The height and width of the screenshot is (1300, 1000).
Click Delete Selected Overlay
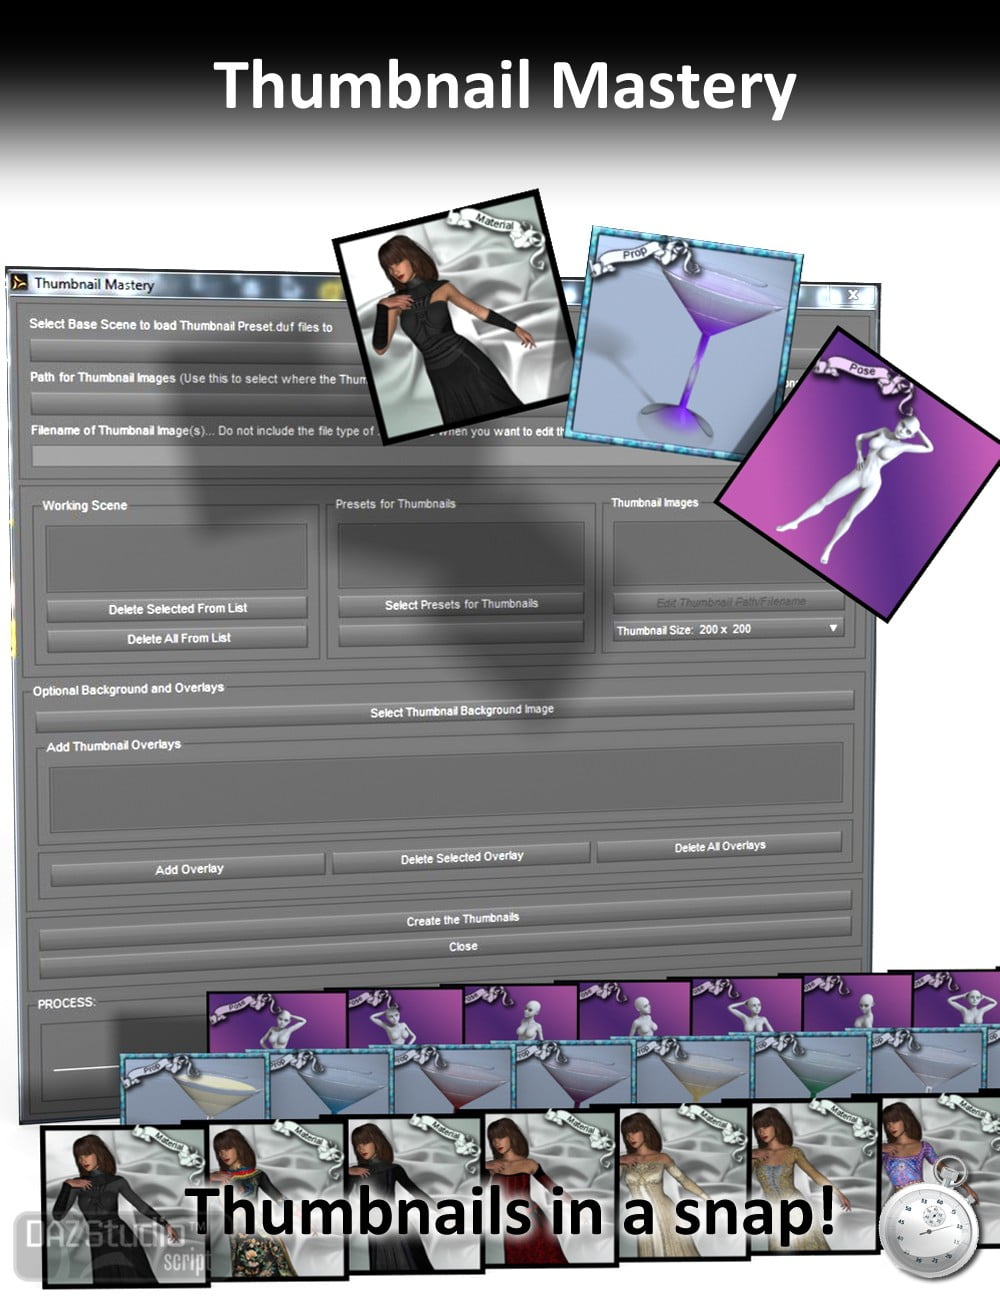tap(462, 857)
